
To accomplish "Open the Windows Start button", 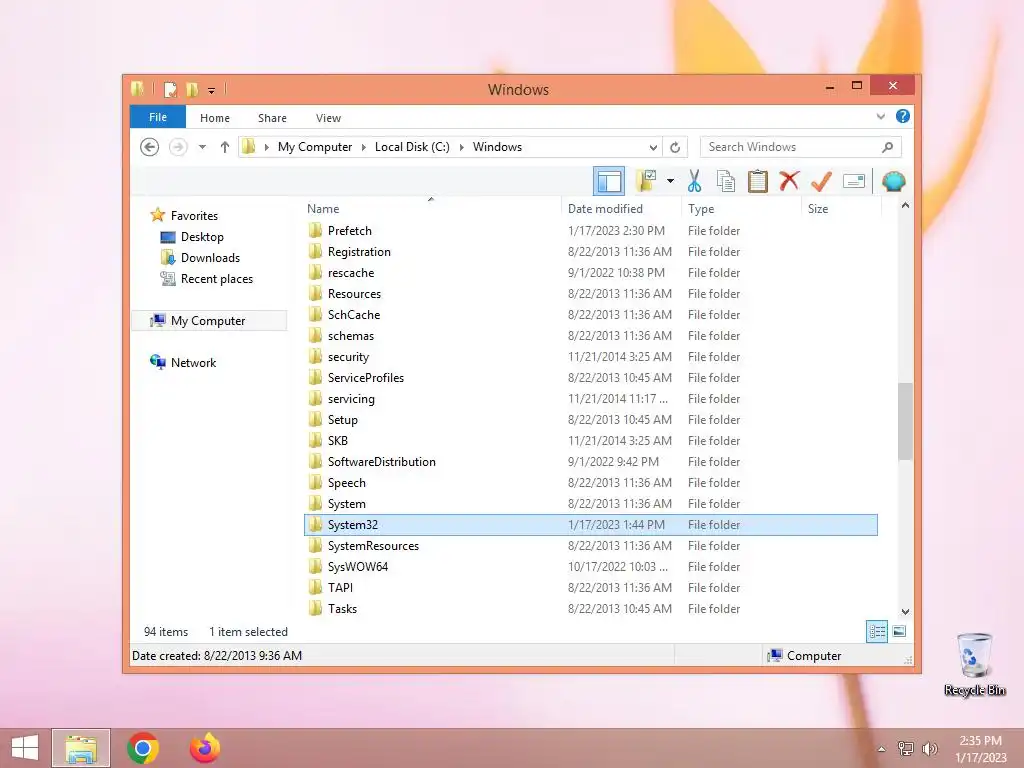I will pos(25,748).
